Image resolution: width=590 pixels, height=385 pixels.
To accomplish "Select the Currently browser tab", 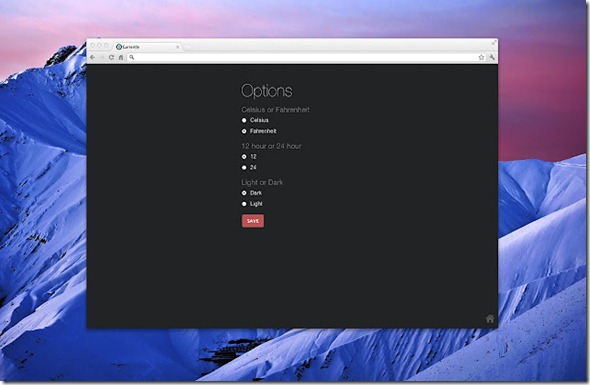I will (x=148, y=47).
